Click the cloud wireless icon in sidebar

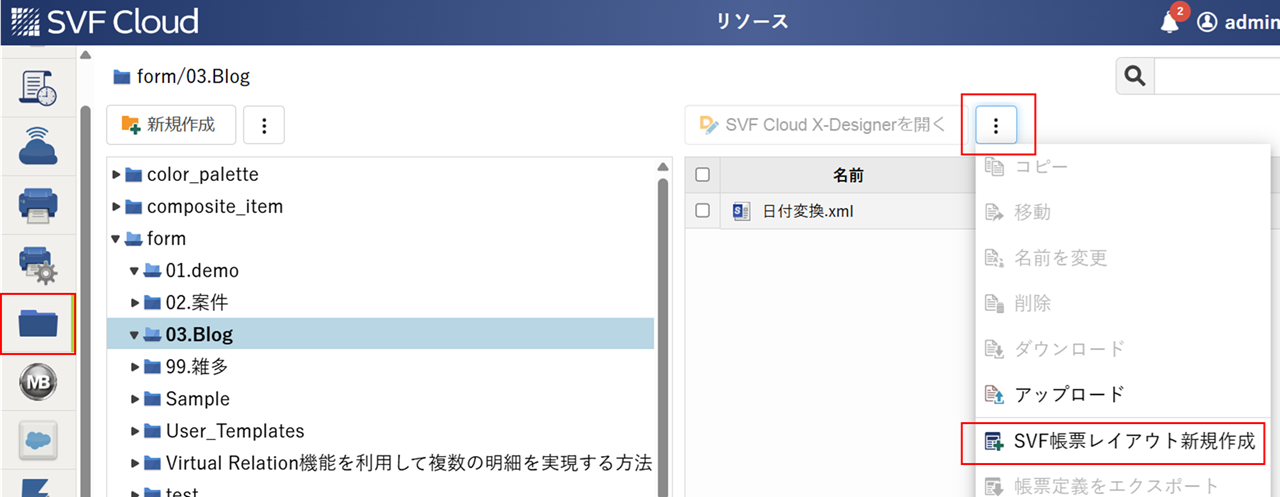(38, 146)
